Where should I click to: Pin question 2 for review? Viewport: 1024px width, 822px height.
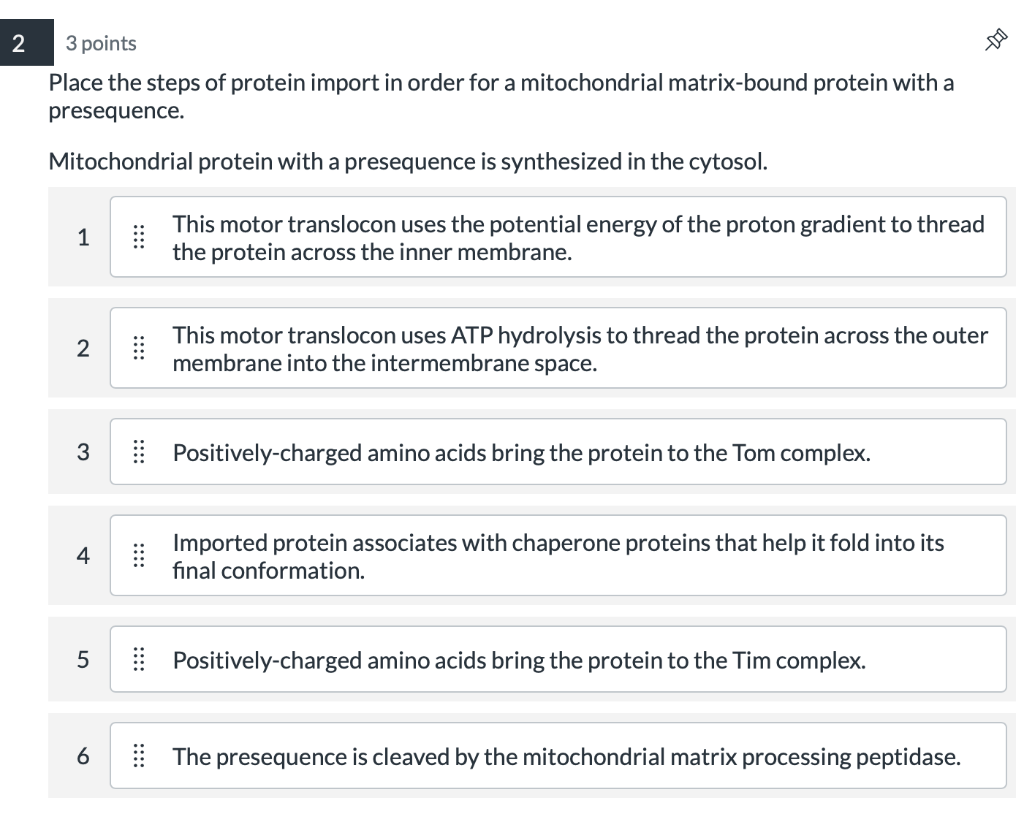pyautogui.click(x=995, y=40)
